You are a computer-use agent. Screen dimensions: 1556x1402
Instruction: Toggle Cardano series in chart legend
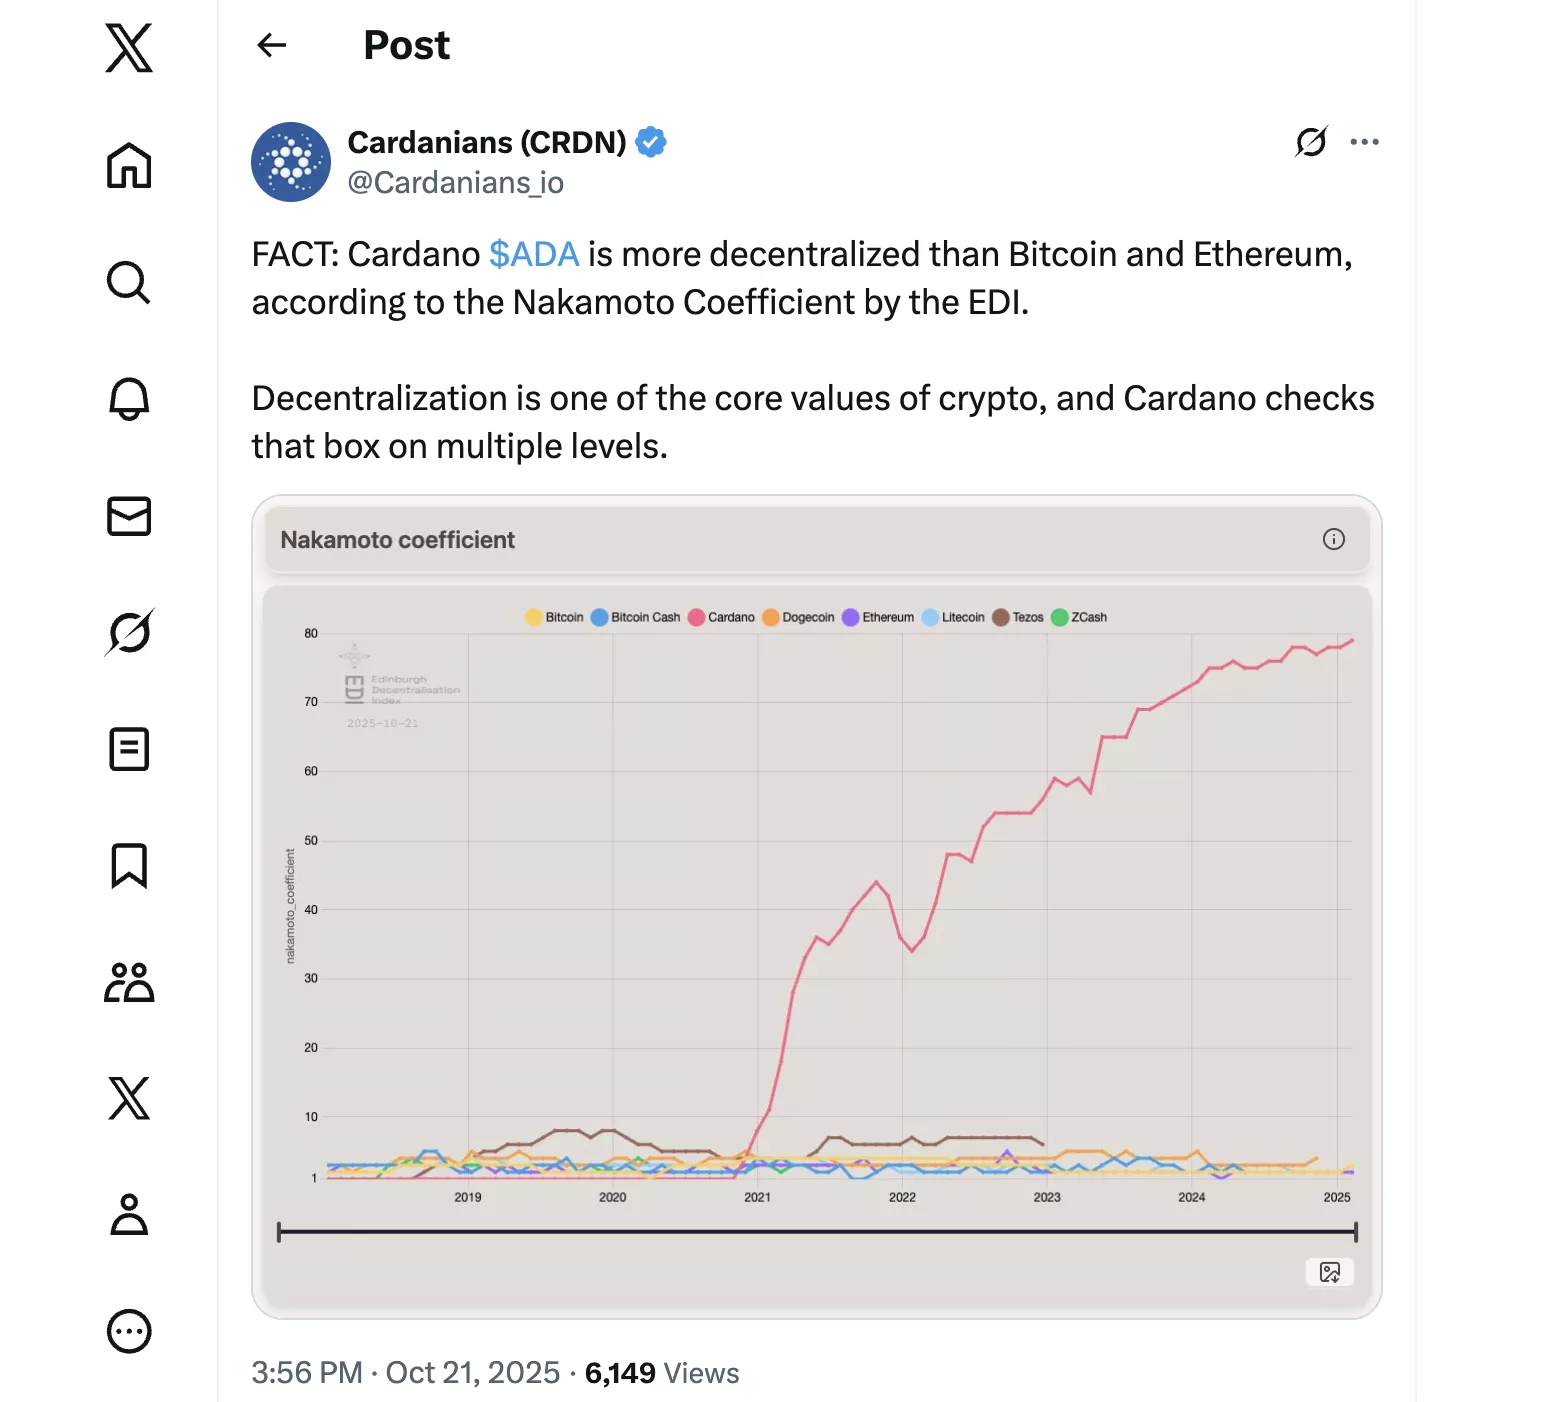(722, 617)
